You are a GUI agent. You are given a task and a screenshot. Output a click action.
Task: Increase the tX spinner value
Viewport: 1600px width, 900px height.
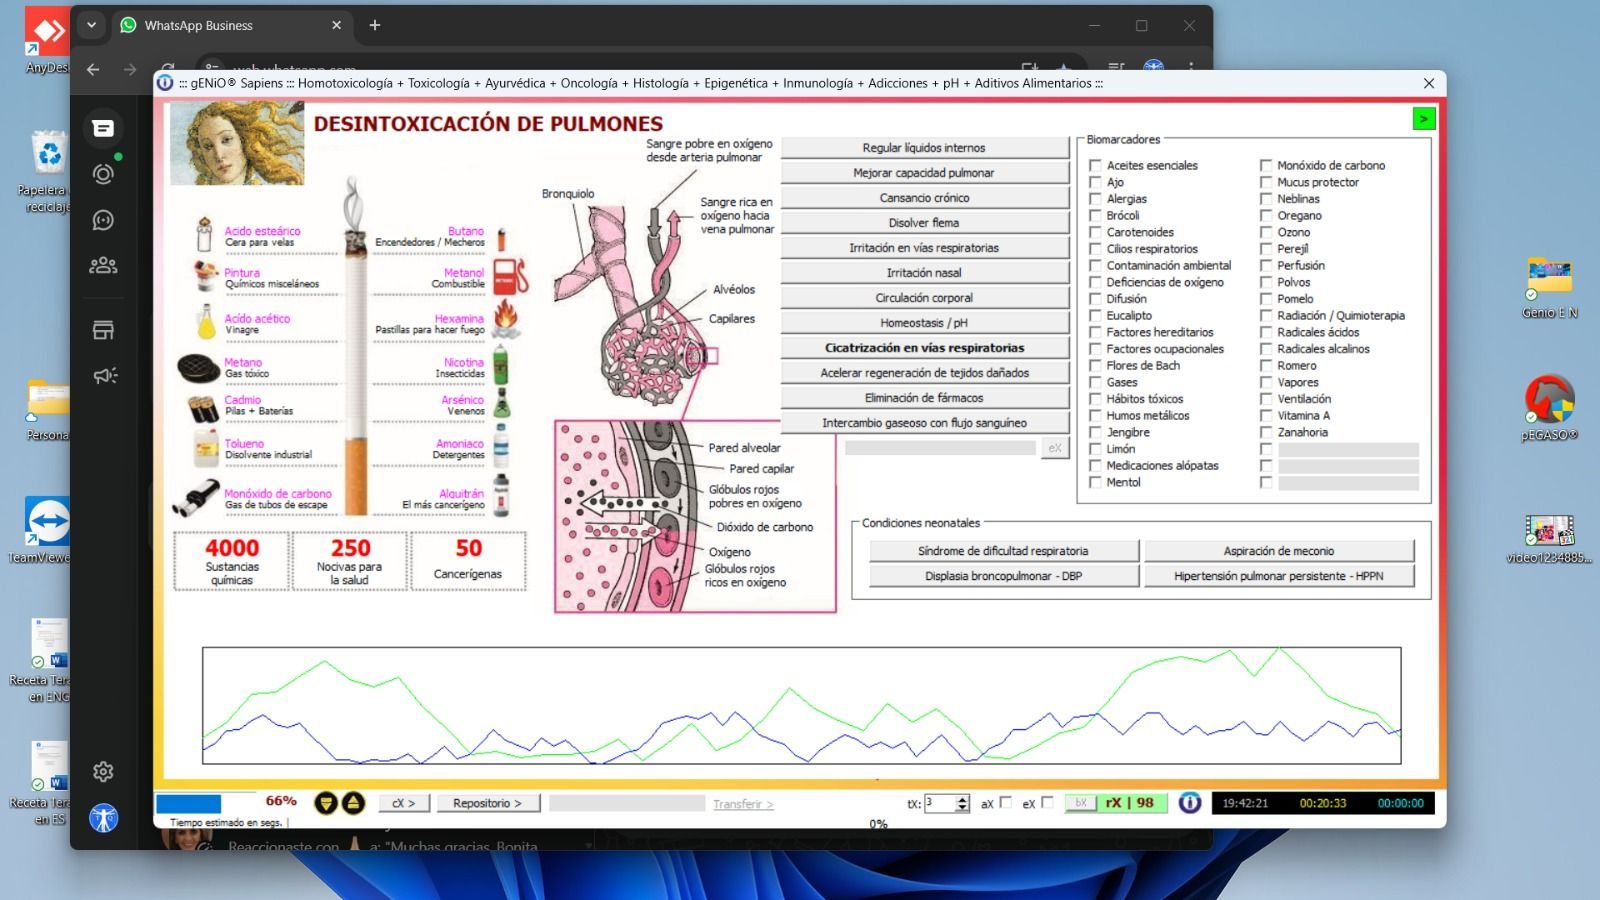click(x=962, y=799)
